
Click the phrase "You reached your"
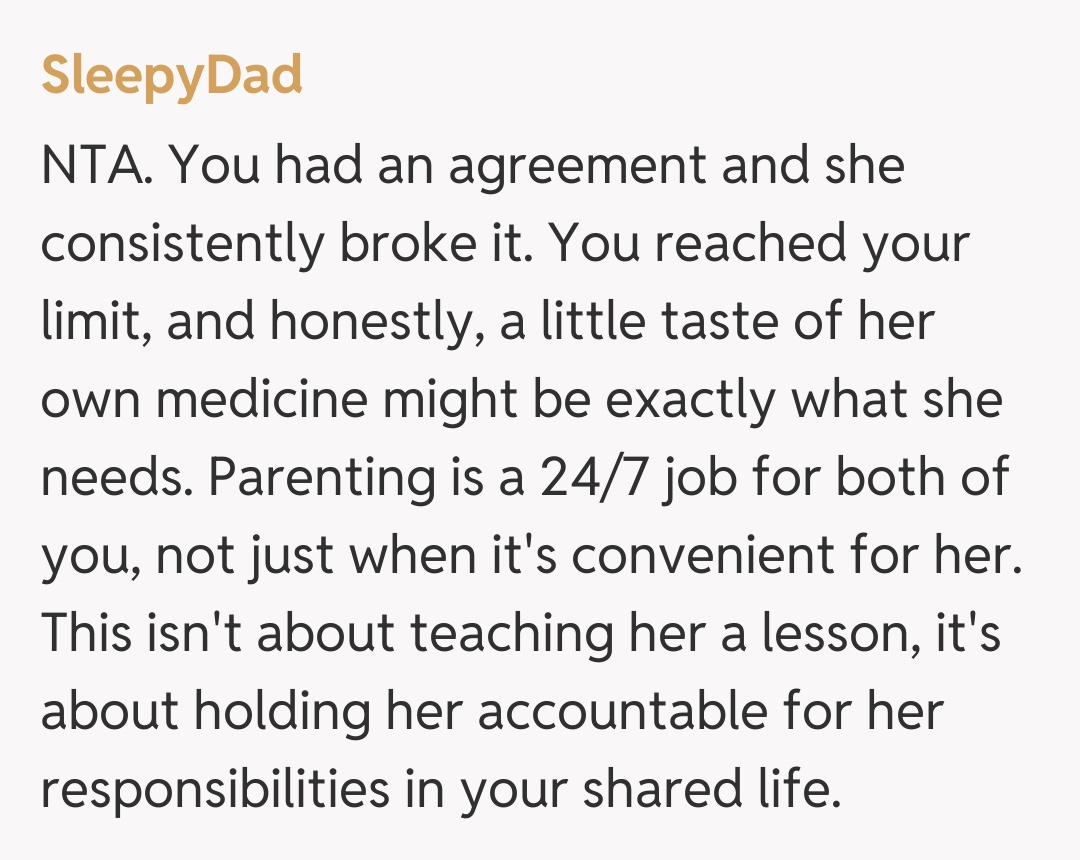758,244
